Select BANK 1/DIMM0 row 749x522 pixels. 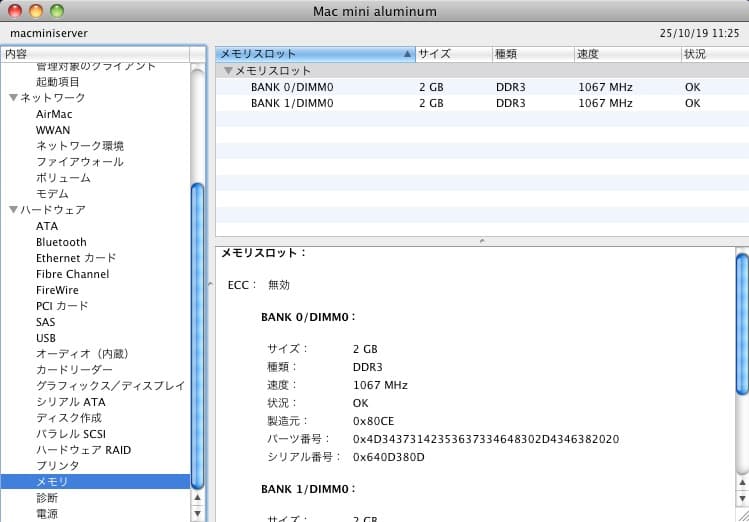click(482, 103)
